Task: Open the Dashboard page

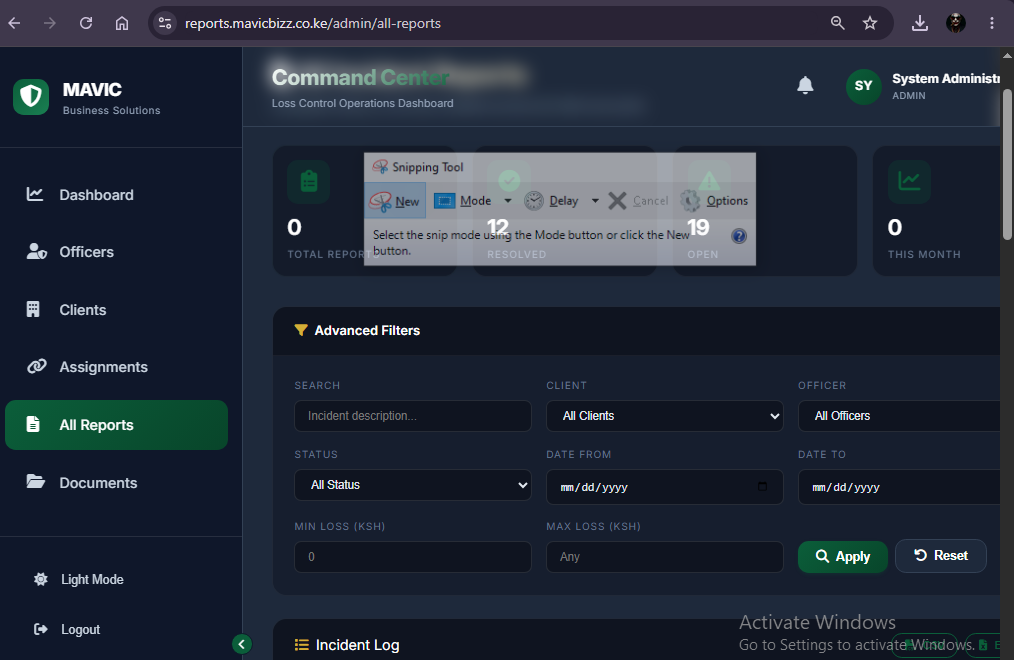Action: [116, 195]
